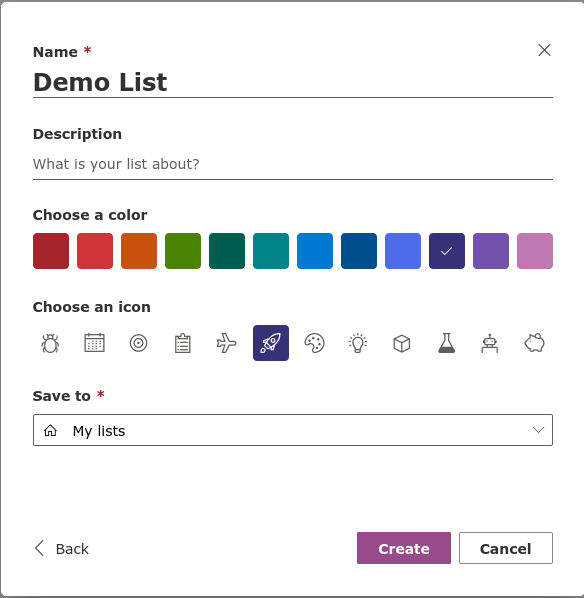Screen dimensions: 584x598
Task: Choose the clipboard list icon
Action: click(183, 343)
